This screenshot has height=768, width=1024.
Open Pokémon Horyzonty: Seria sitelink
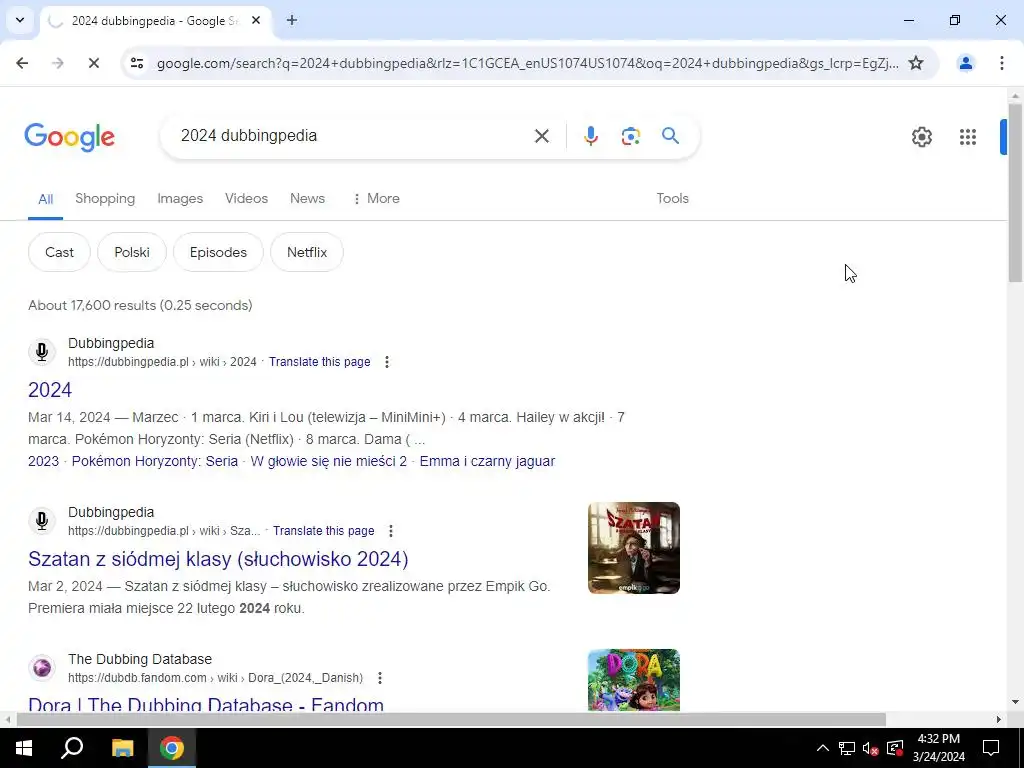(155, 461)
